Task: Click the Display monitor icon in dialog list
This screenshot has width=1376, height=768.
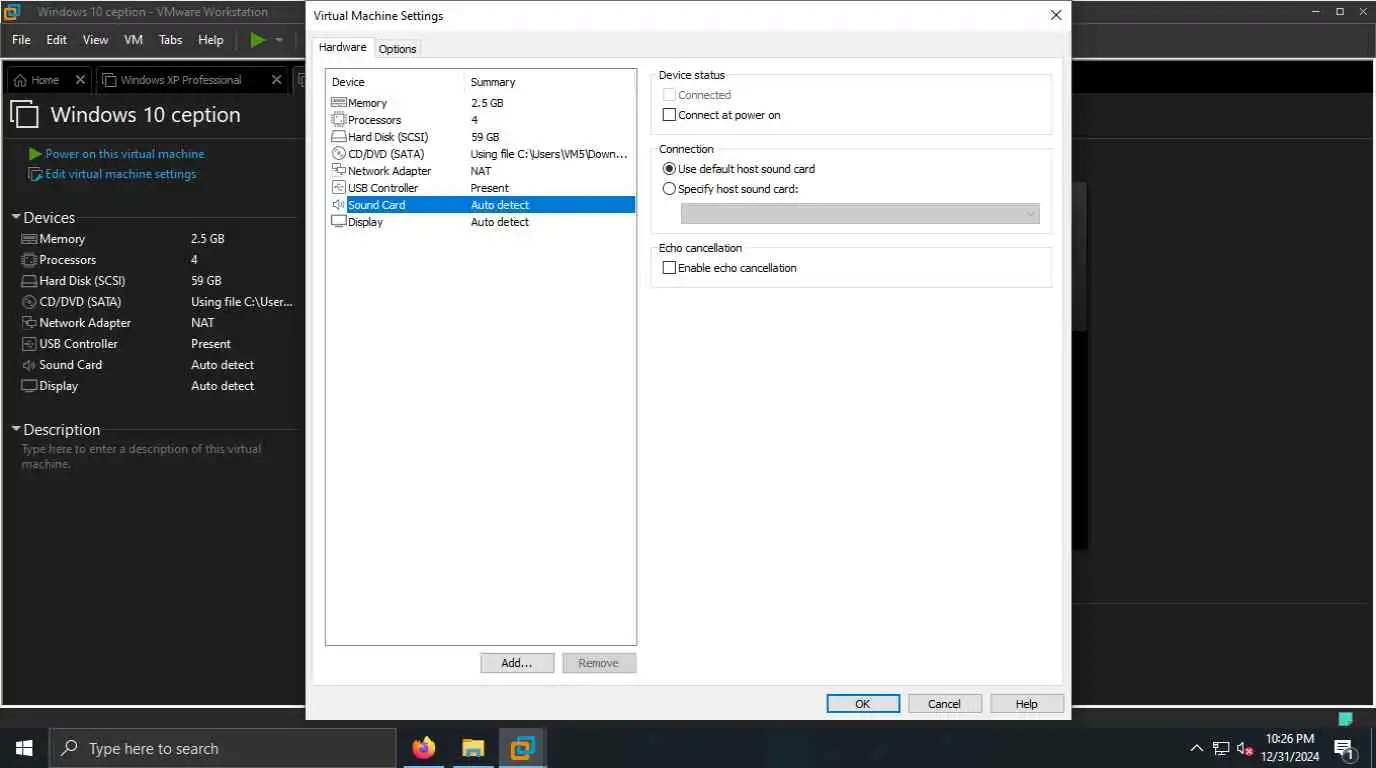Action: tap(338, 222)
